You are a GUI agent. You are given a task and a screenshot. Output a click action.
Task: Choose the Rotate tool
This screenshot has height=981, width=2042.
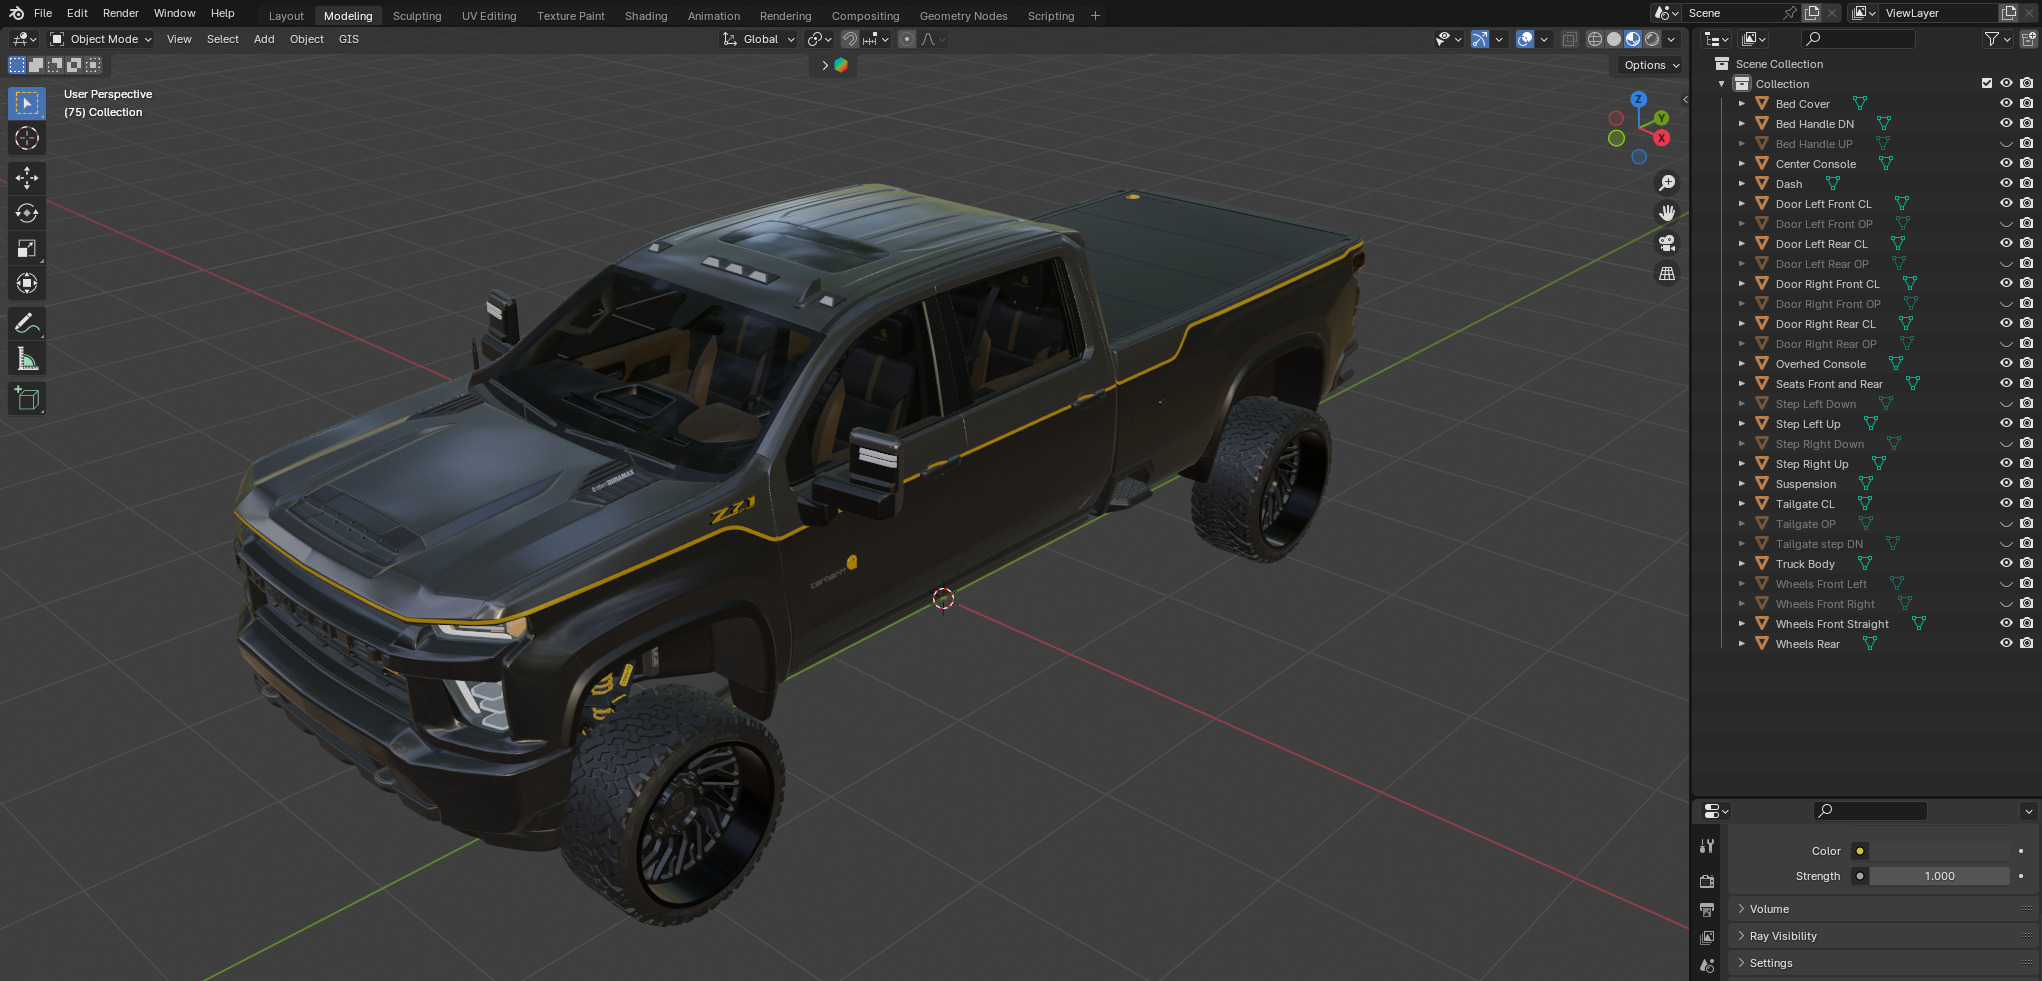pyautogui.click(x=27, y=213)
